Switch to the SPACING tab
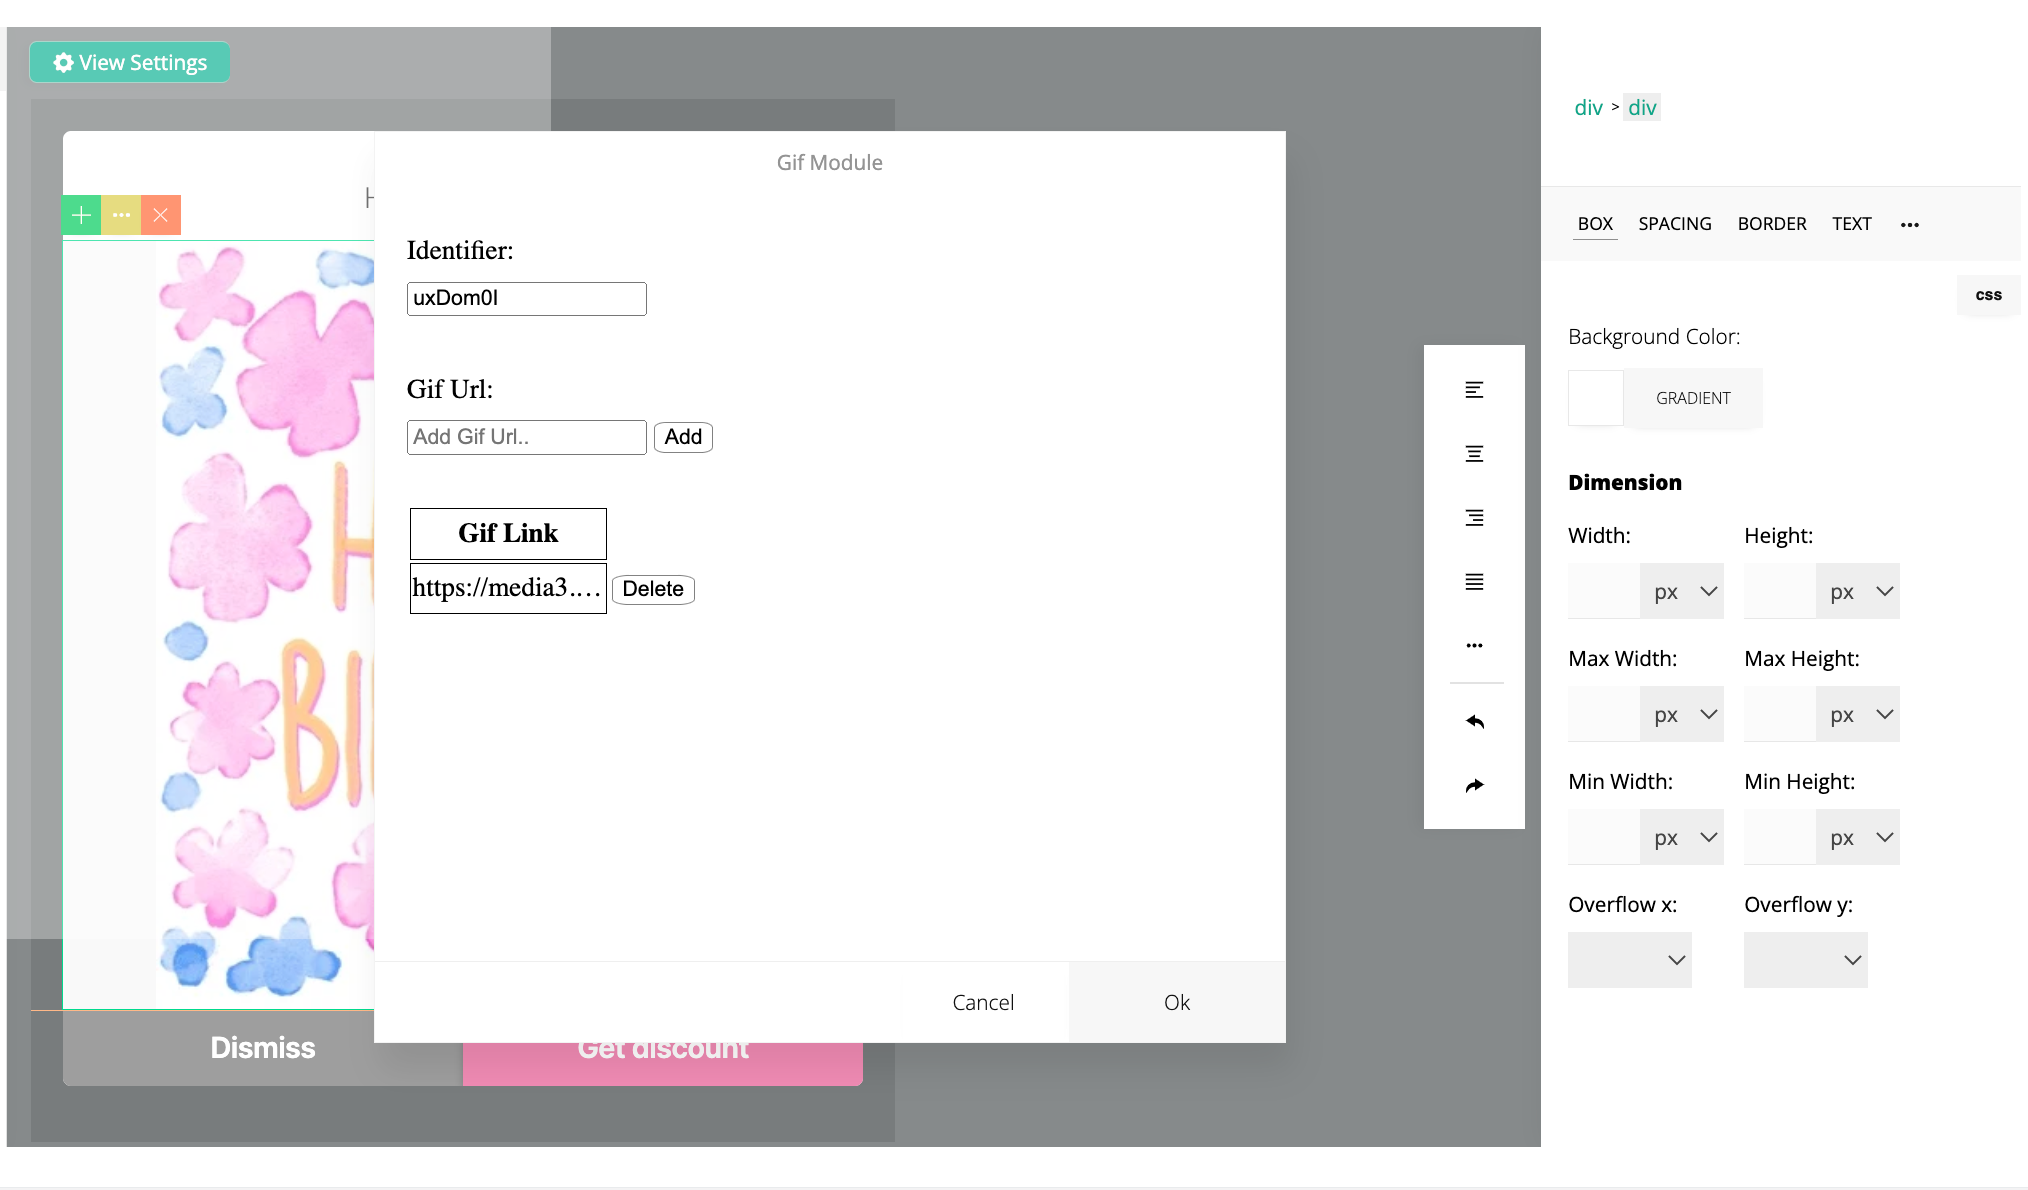Viewport: 2028px width, 1190px height. point(1675,224)
